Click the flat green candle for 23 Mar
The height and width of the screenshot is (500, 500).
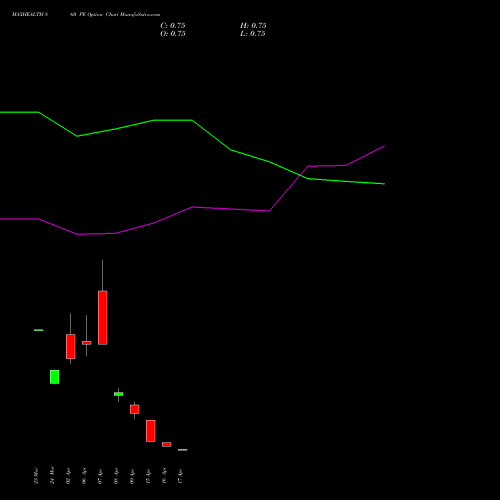tap(39, 330)
